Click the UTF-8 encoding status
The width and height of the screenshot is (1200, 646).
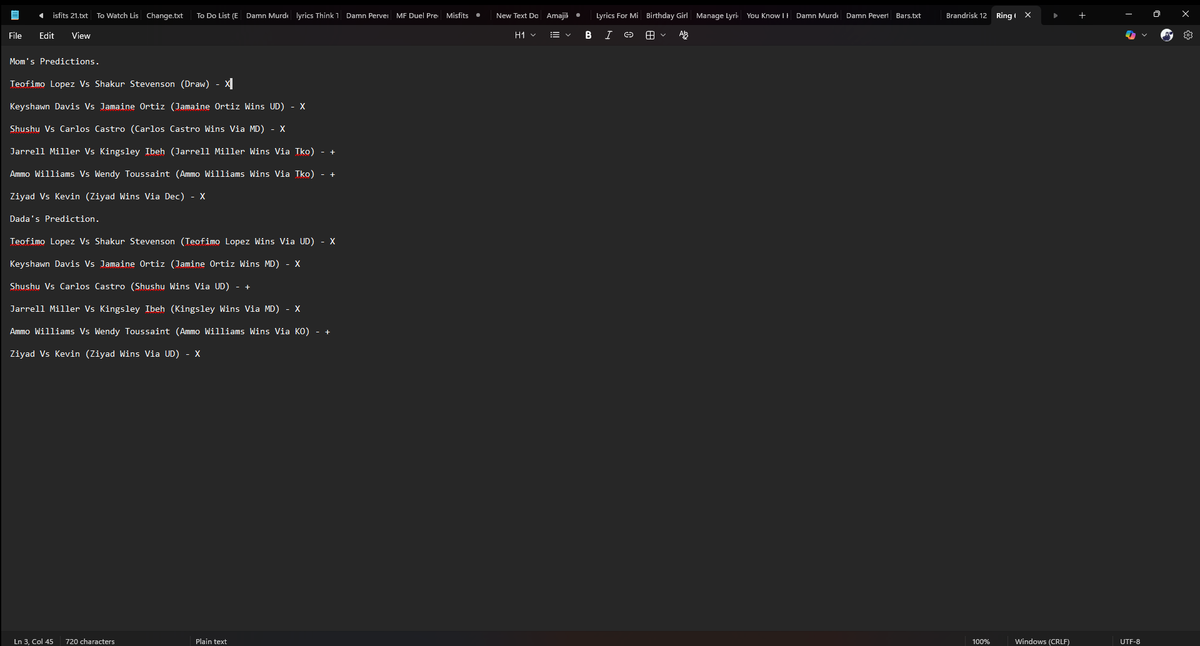pos(1130,641)
